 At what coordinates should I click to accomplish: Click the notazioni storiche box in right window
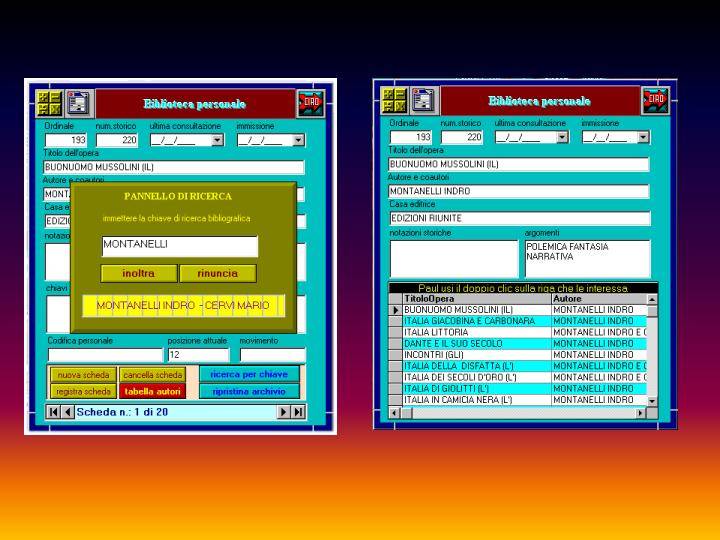click(x=454, y=259)
